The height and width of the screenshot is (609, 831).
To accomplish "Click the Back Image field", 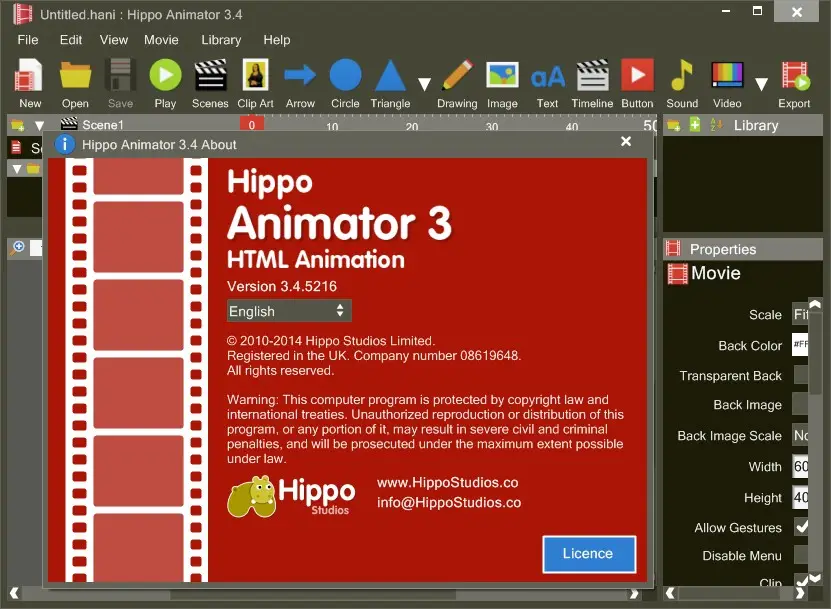I will pyautogui.click(x=800, y=404).
